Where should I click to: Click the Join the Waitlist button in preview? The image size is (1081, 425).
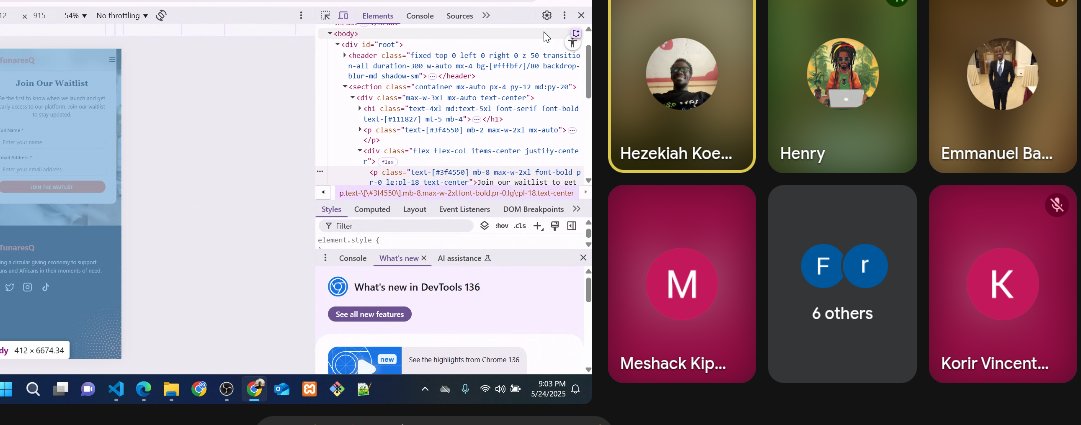(x=52, y=187)
